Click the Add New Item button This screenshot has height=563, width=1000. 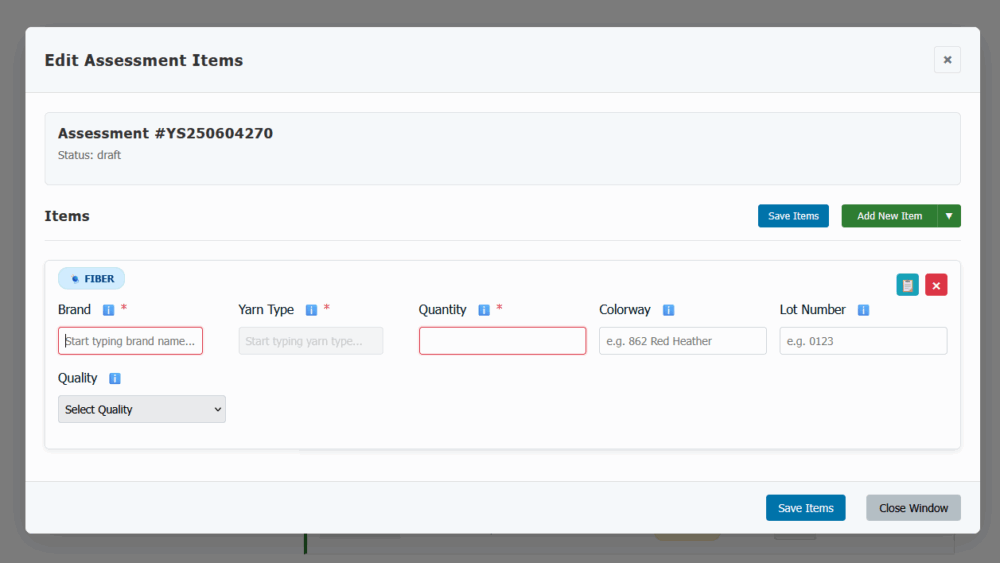889,216
